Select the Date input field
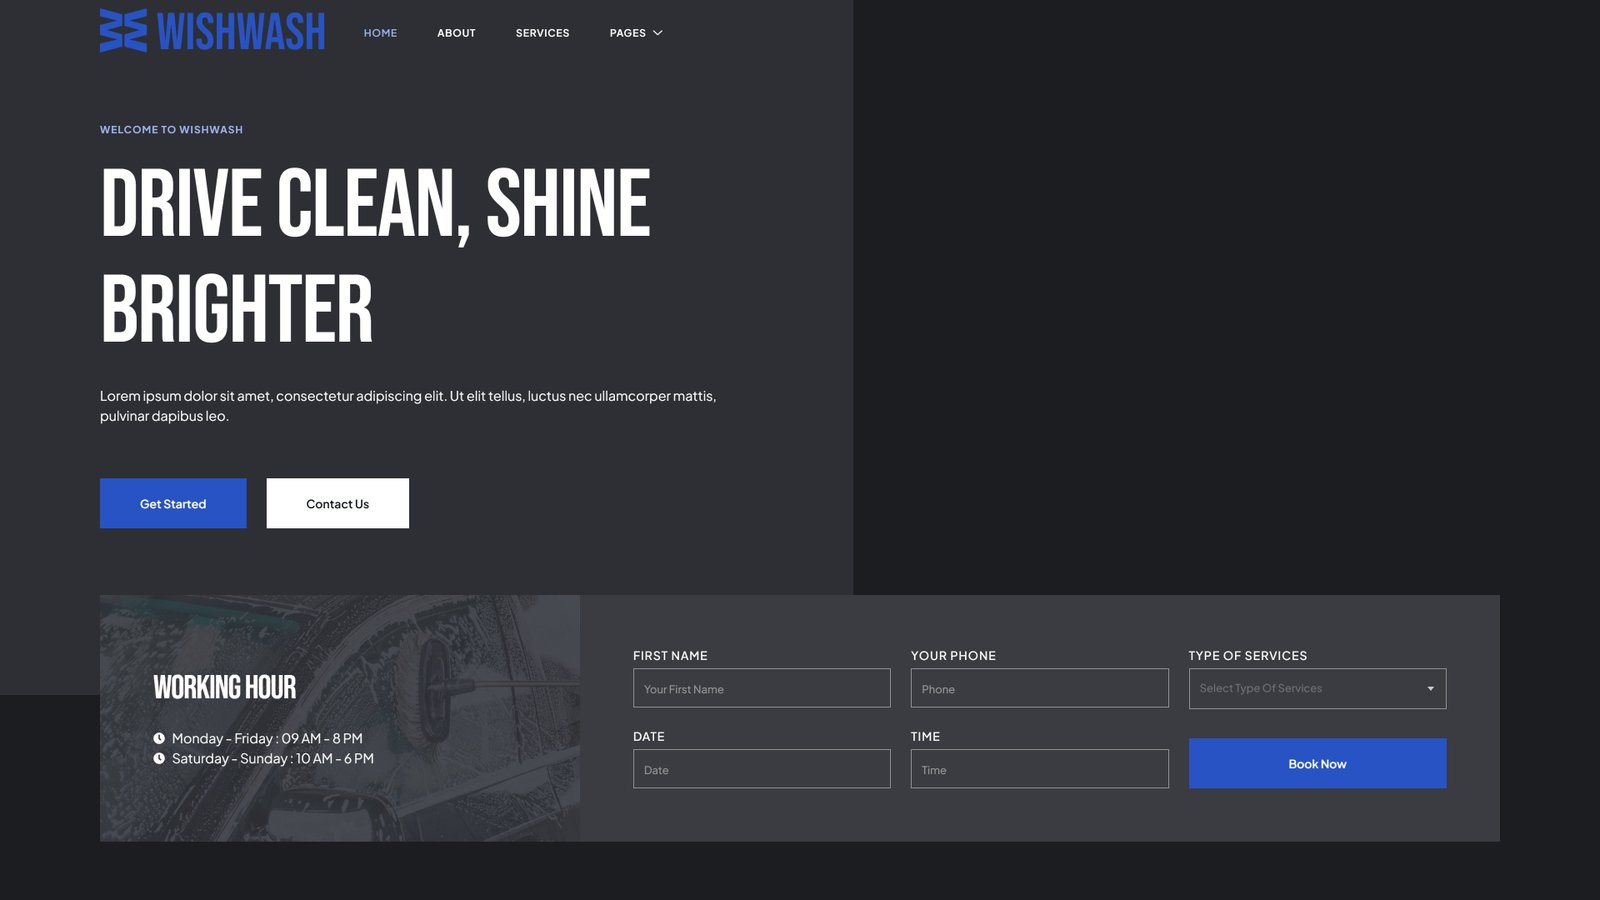 pos(761,769)
